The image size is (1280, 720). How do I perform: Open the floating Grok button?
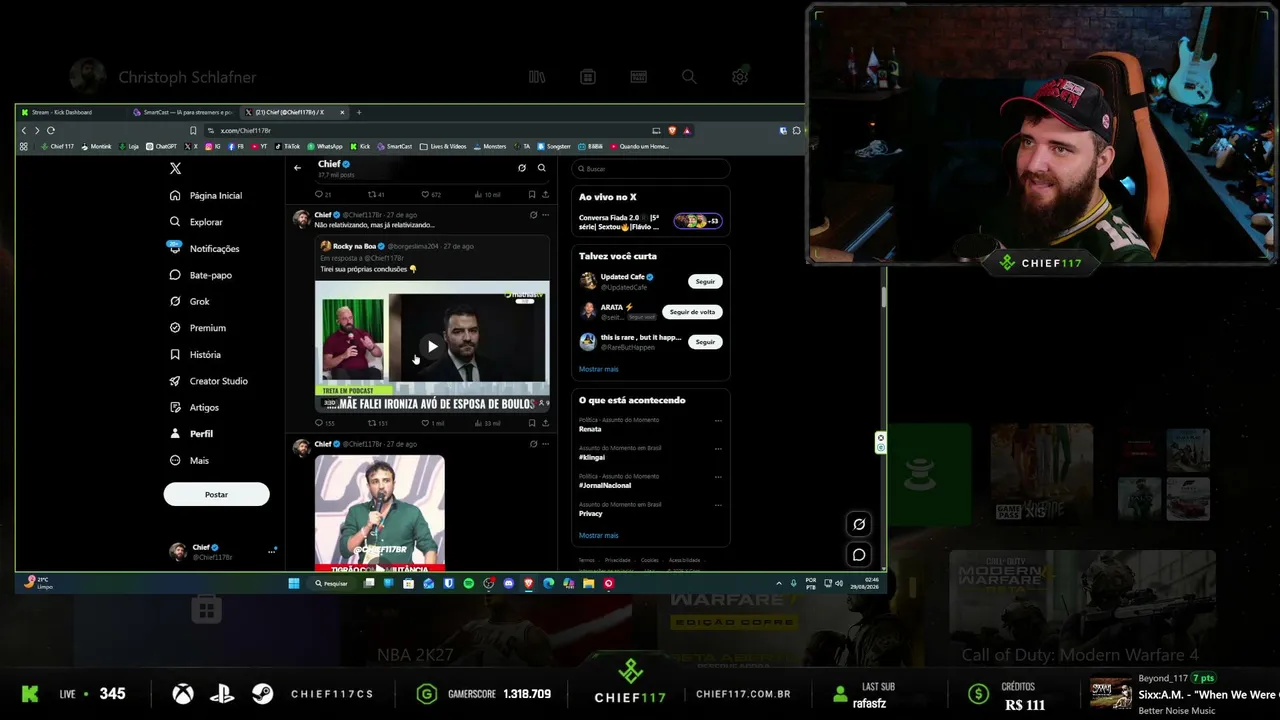pos(859,524)
